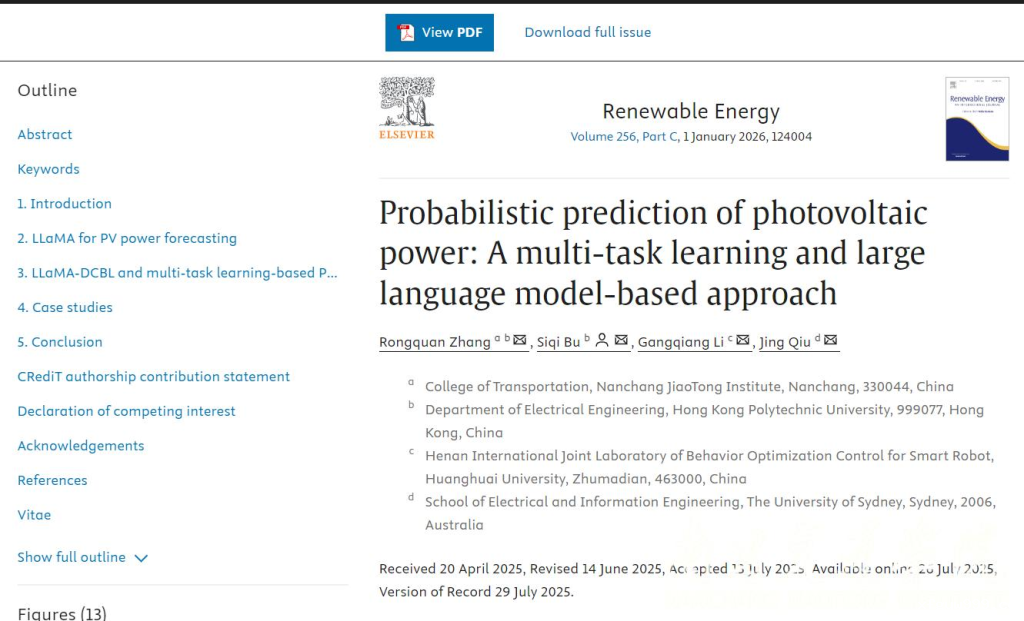The height and width of the screenshot is (621, 1024).
Task: Jump to the Abstract outline section
Action: (x=45, y=134)
